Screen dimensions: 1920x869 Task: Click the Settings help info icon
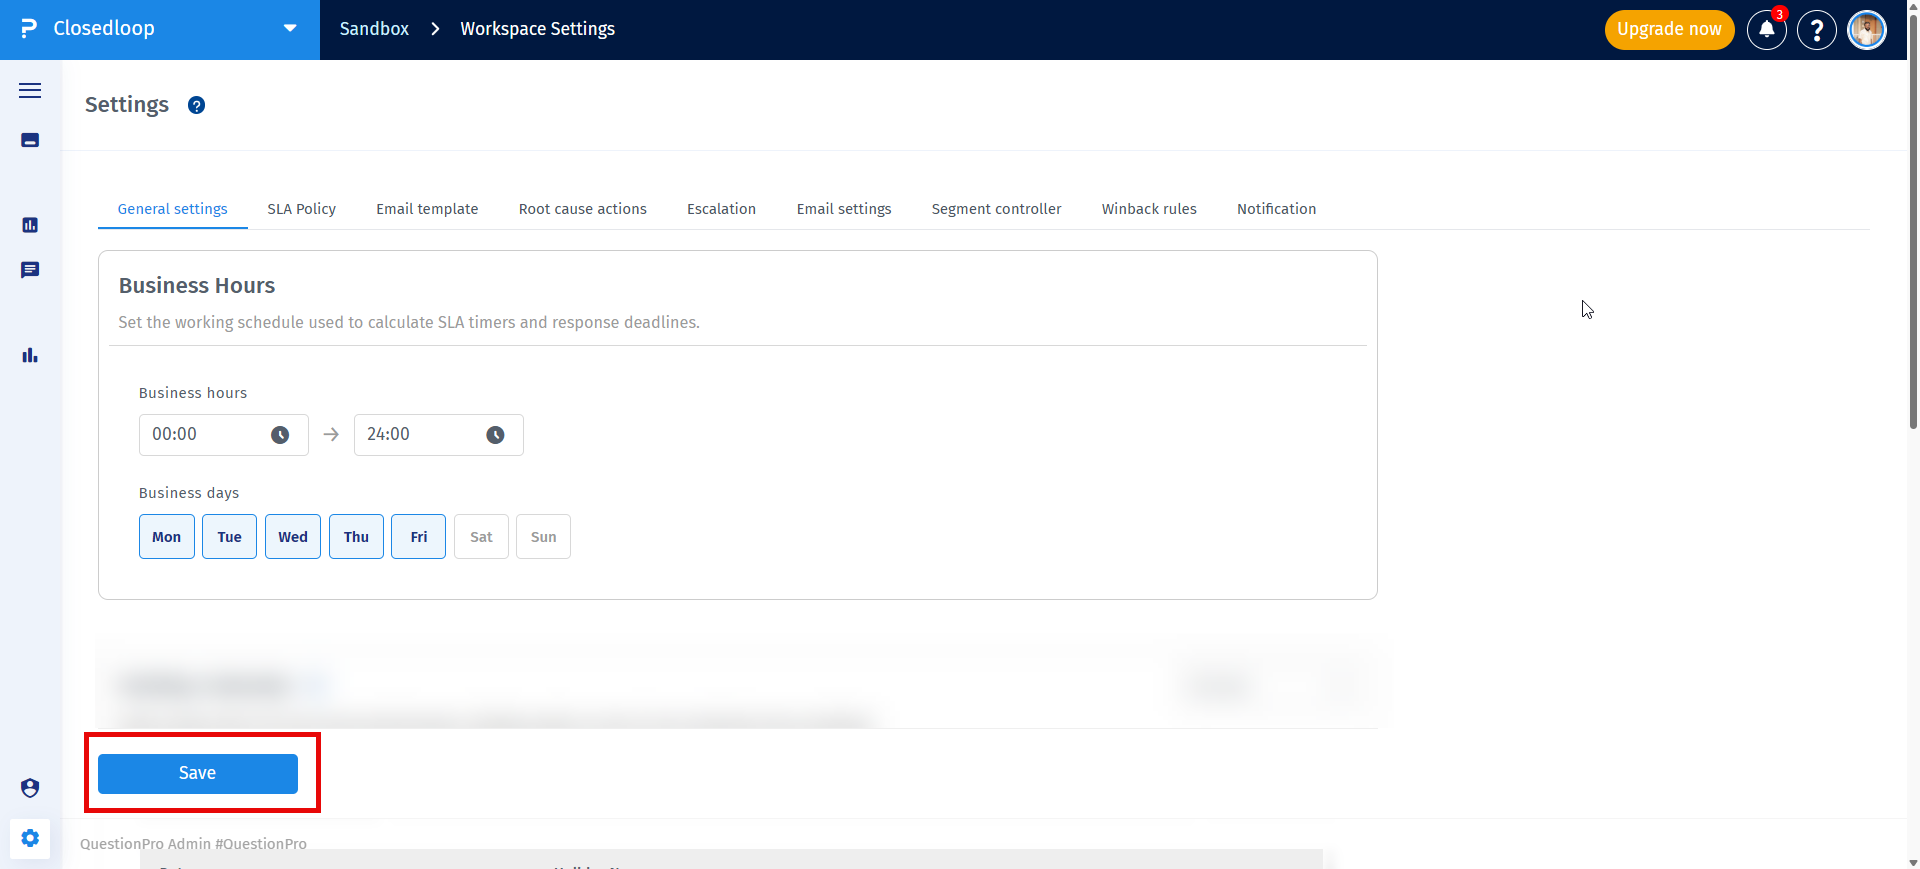(197, 105)
